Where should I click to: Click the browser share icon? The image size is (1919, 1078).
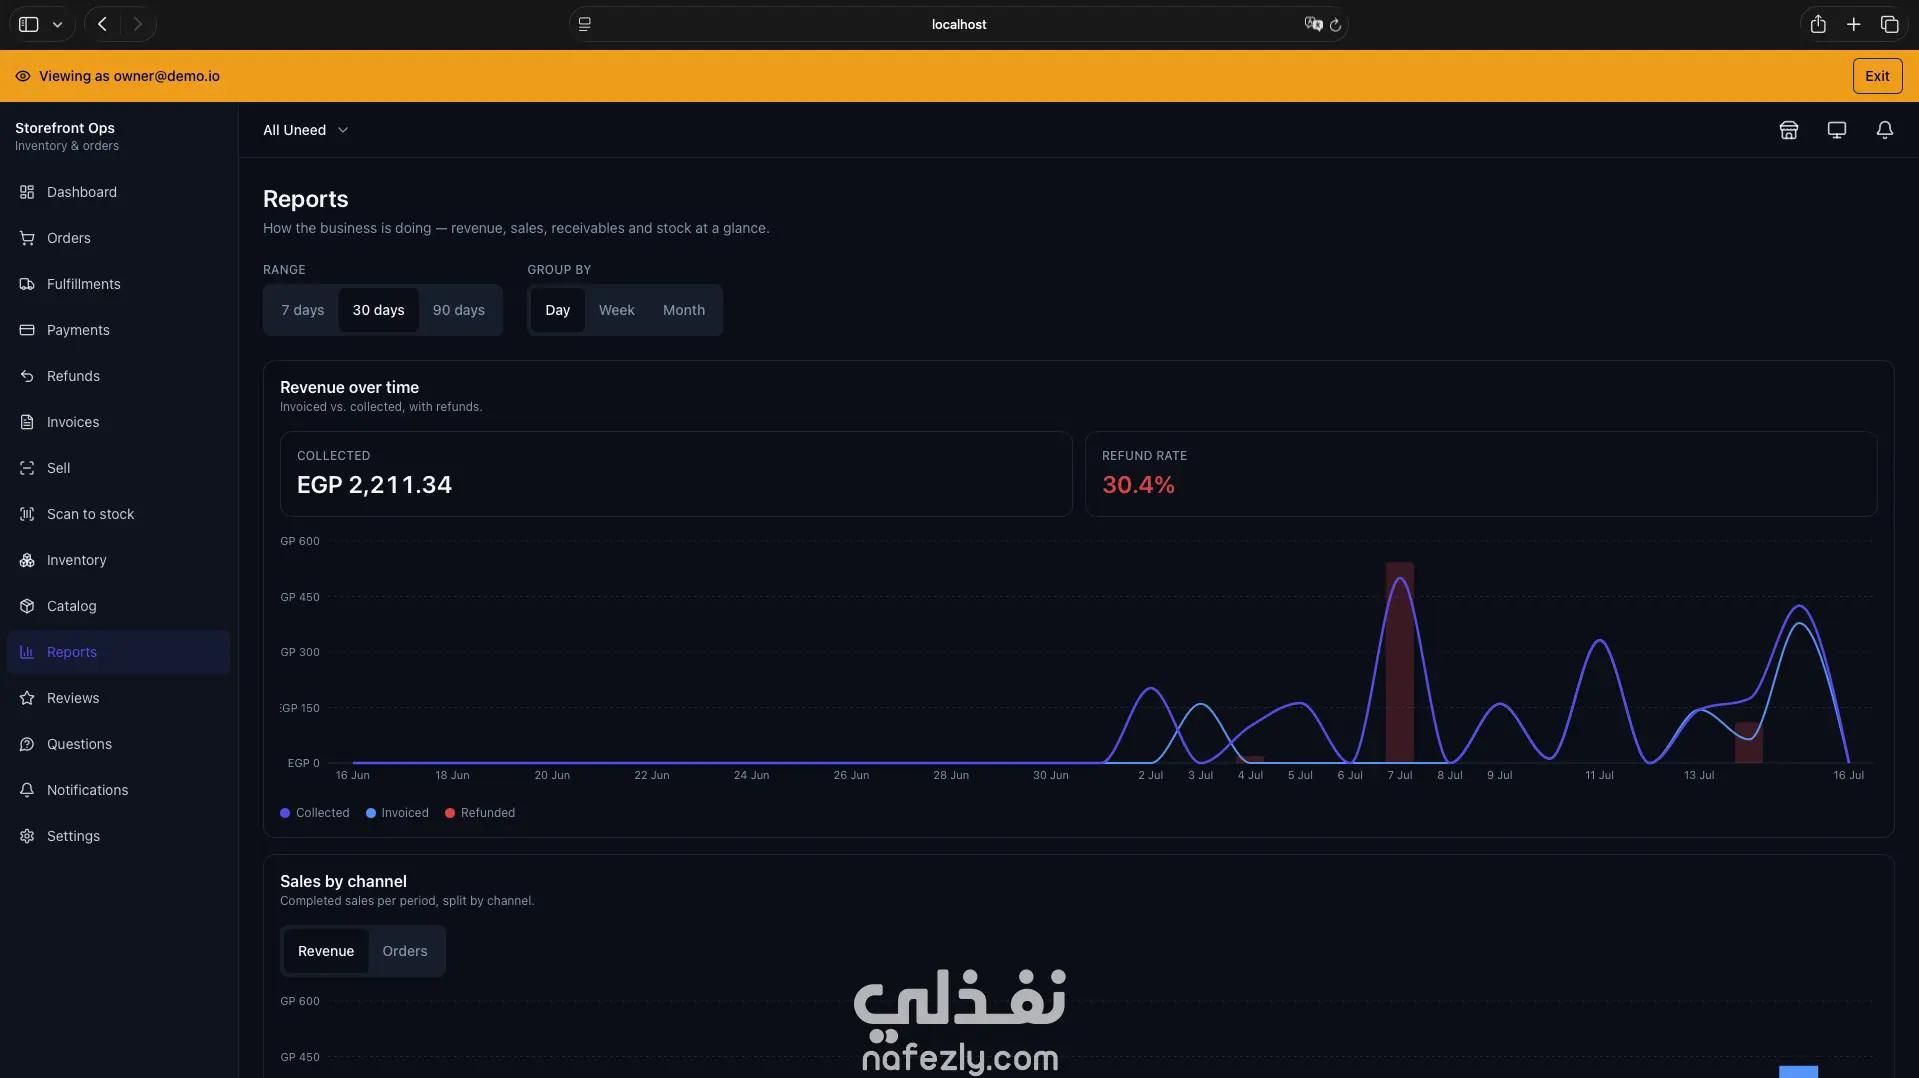[1818, 24]
